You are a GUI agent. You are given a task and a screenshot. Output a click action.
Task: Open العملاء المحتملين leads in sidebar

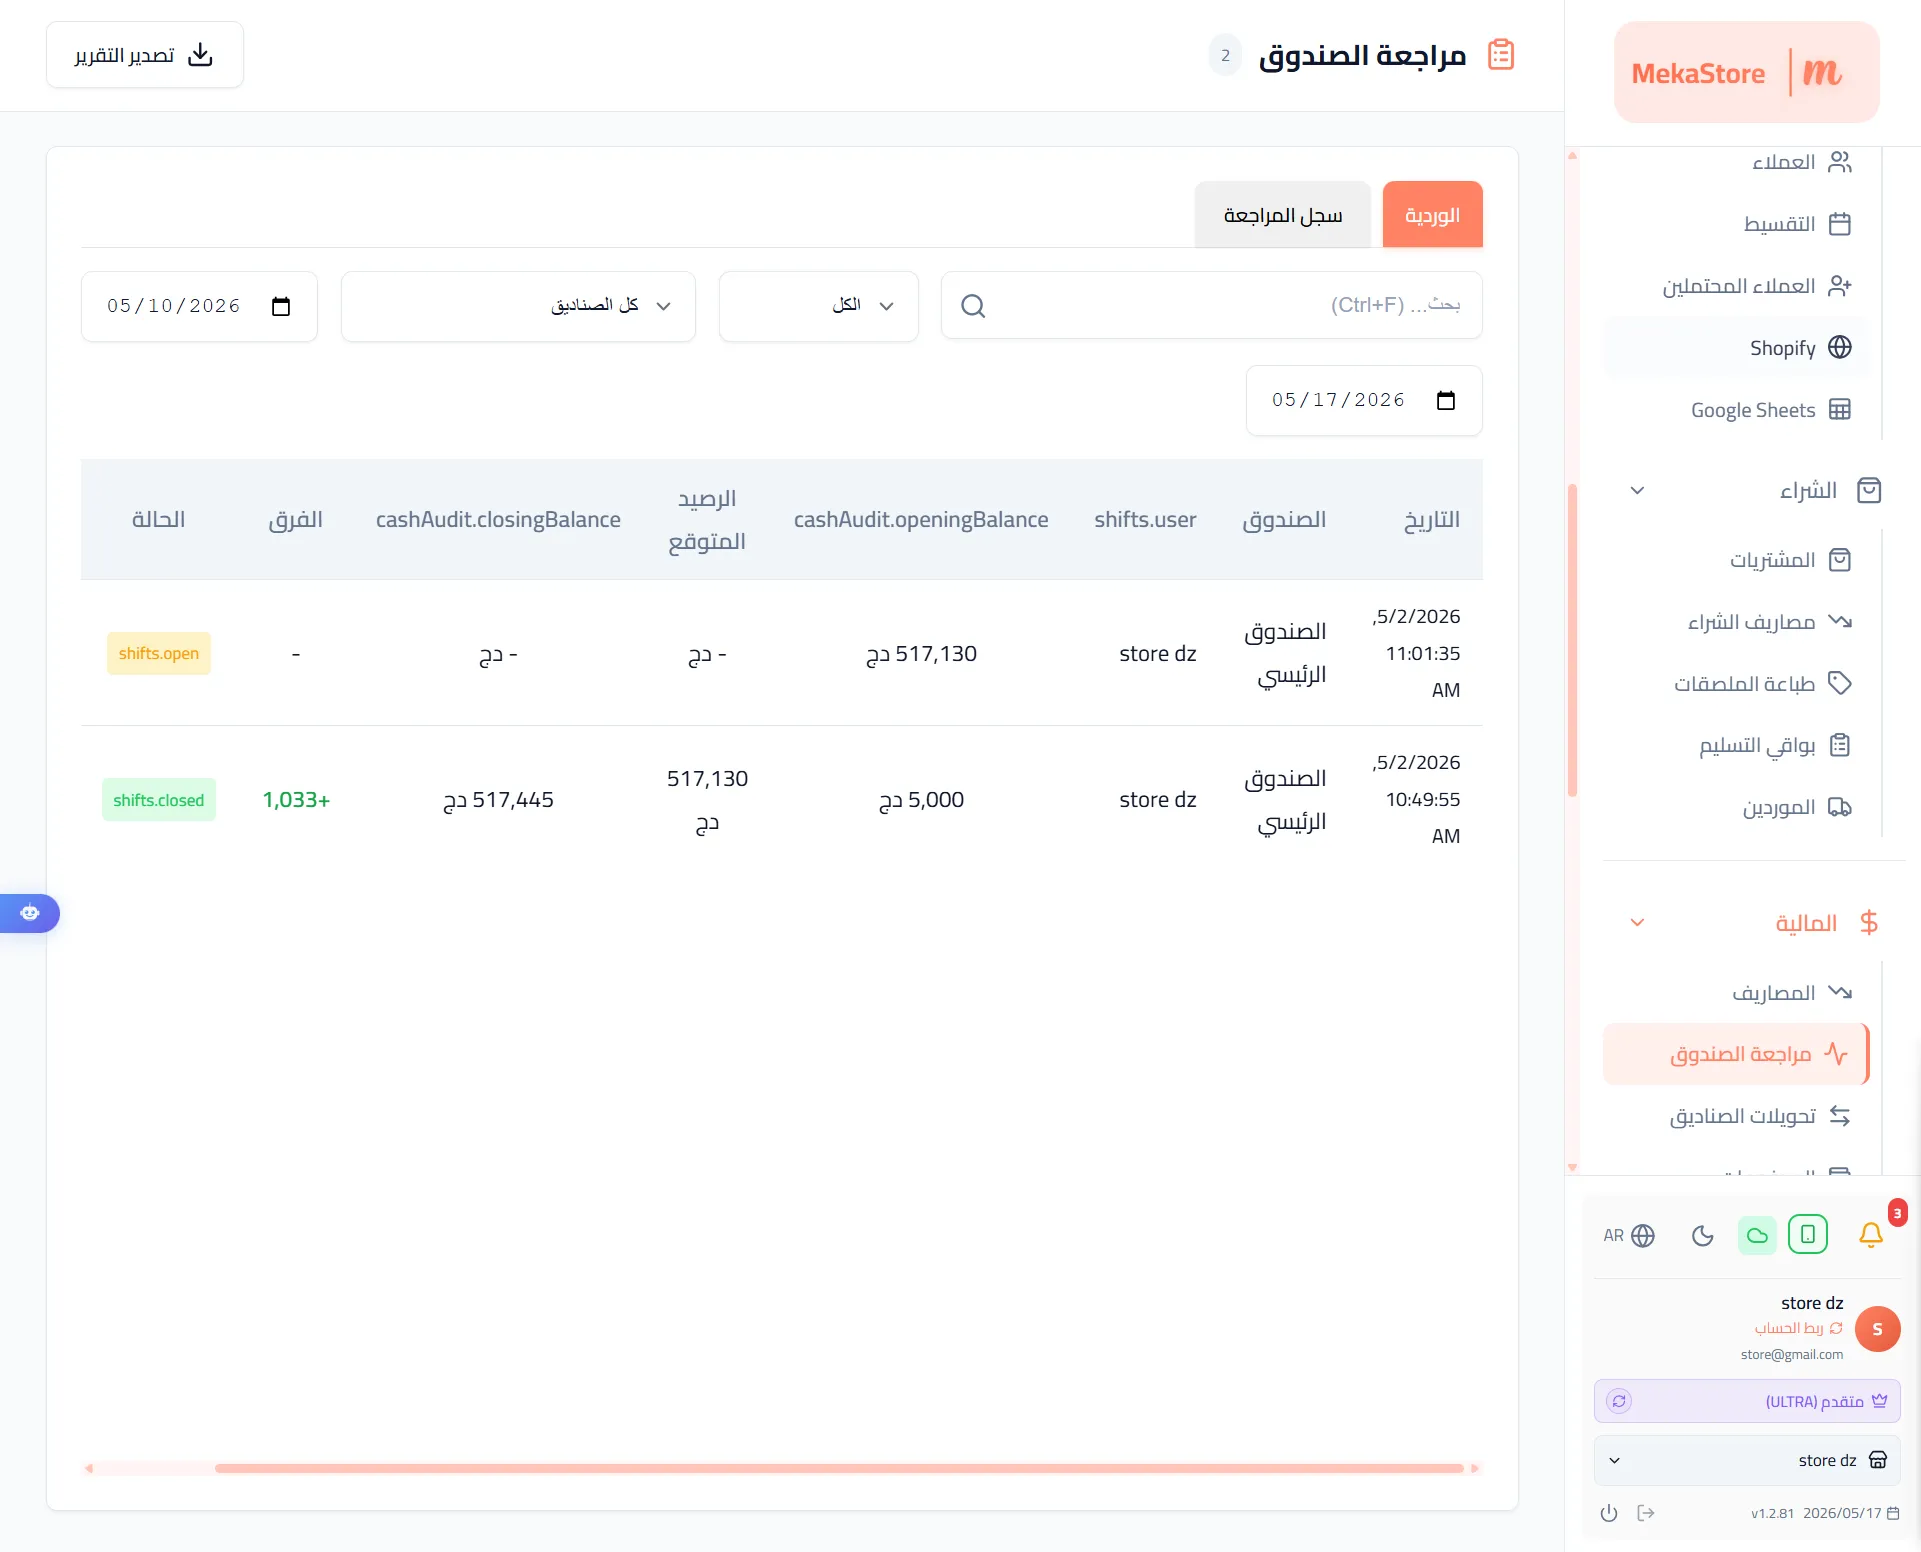[x=1735, y=286]
